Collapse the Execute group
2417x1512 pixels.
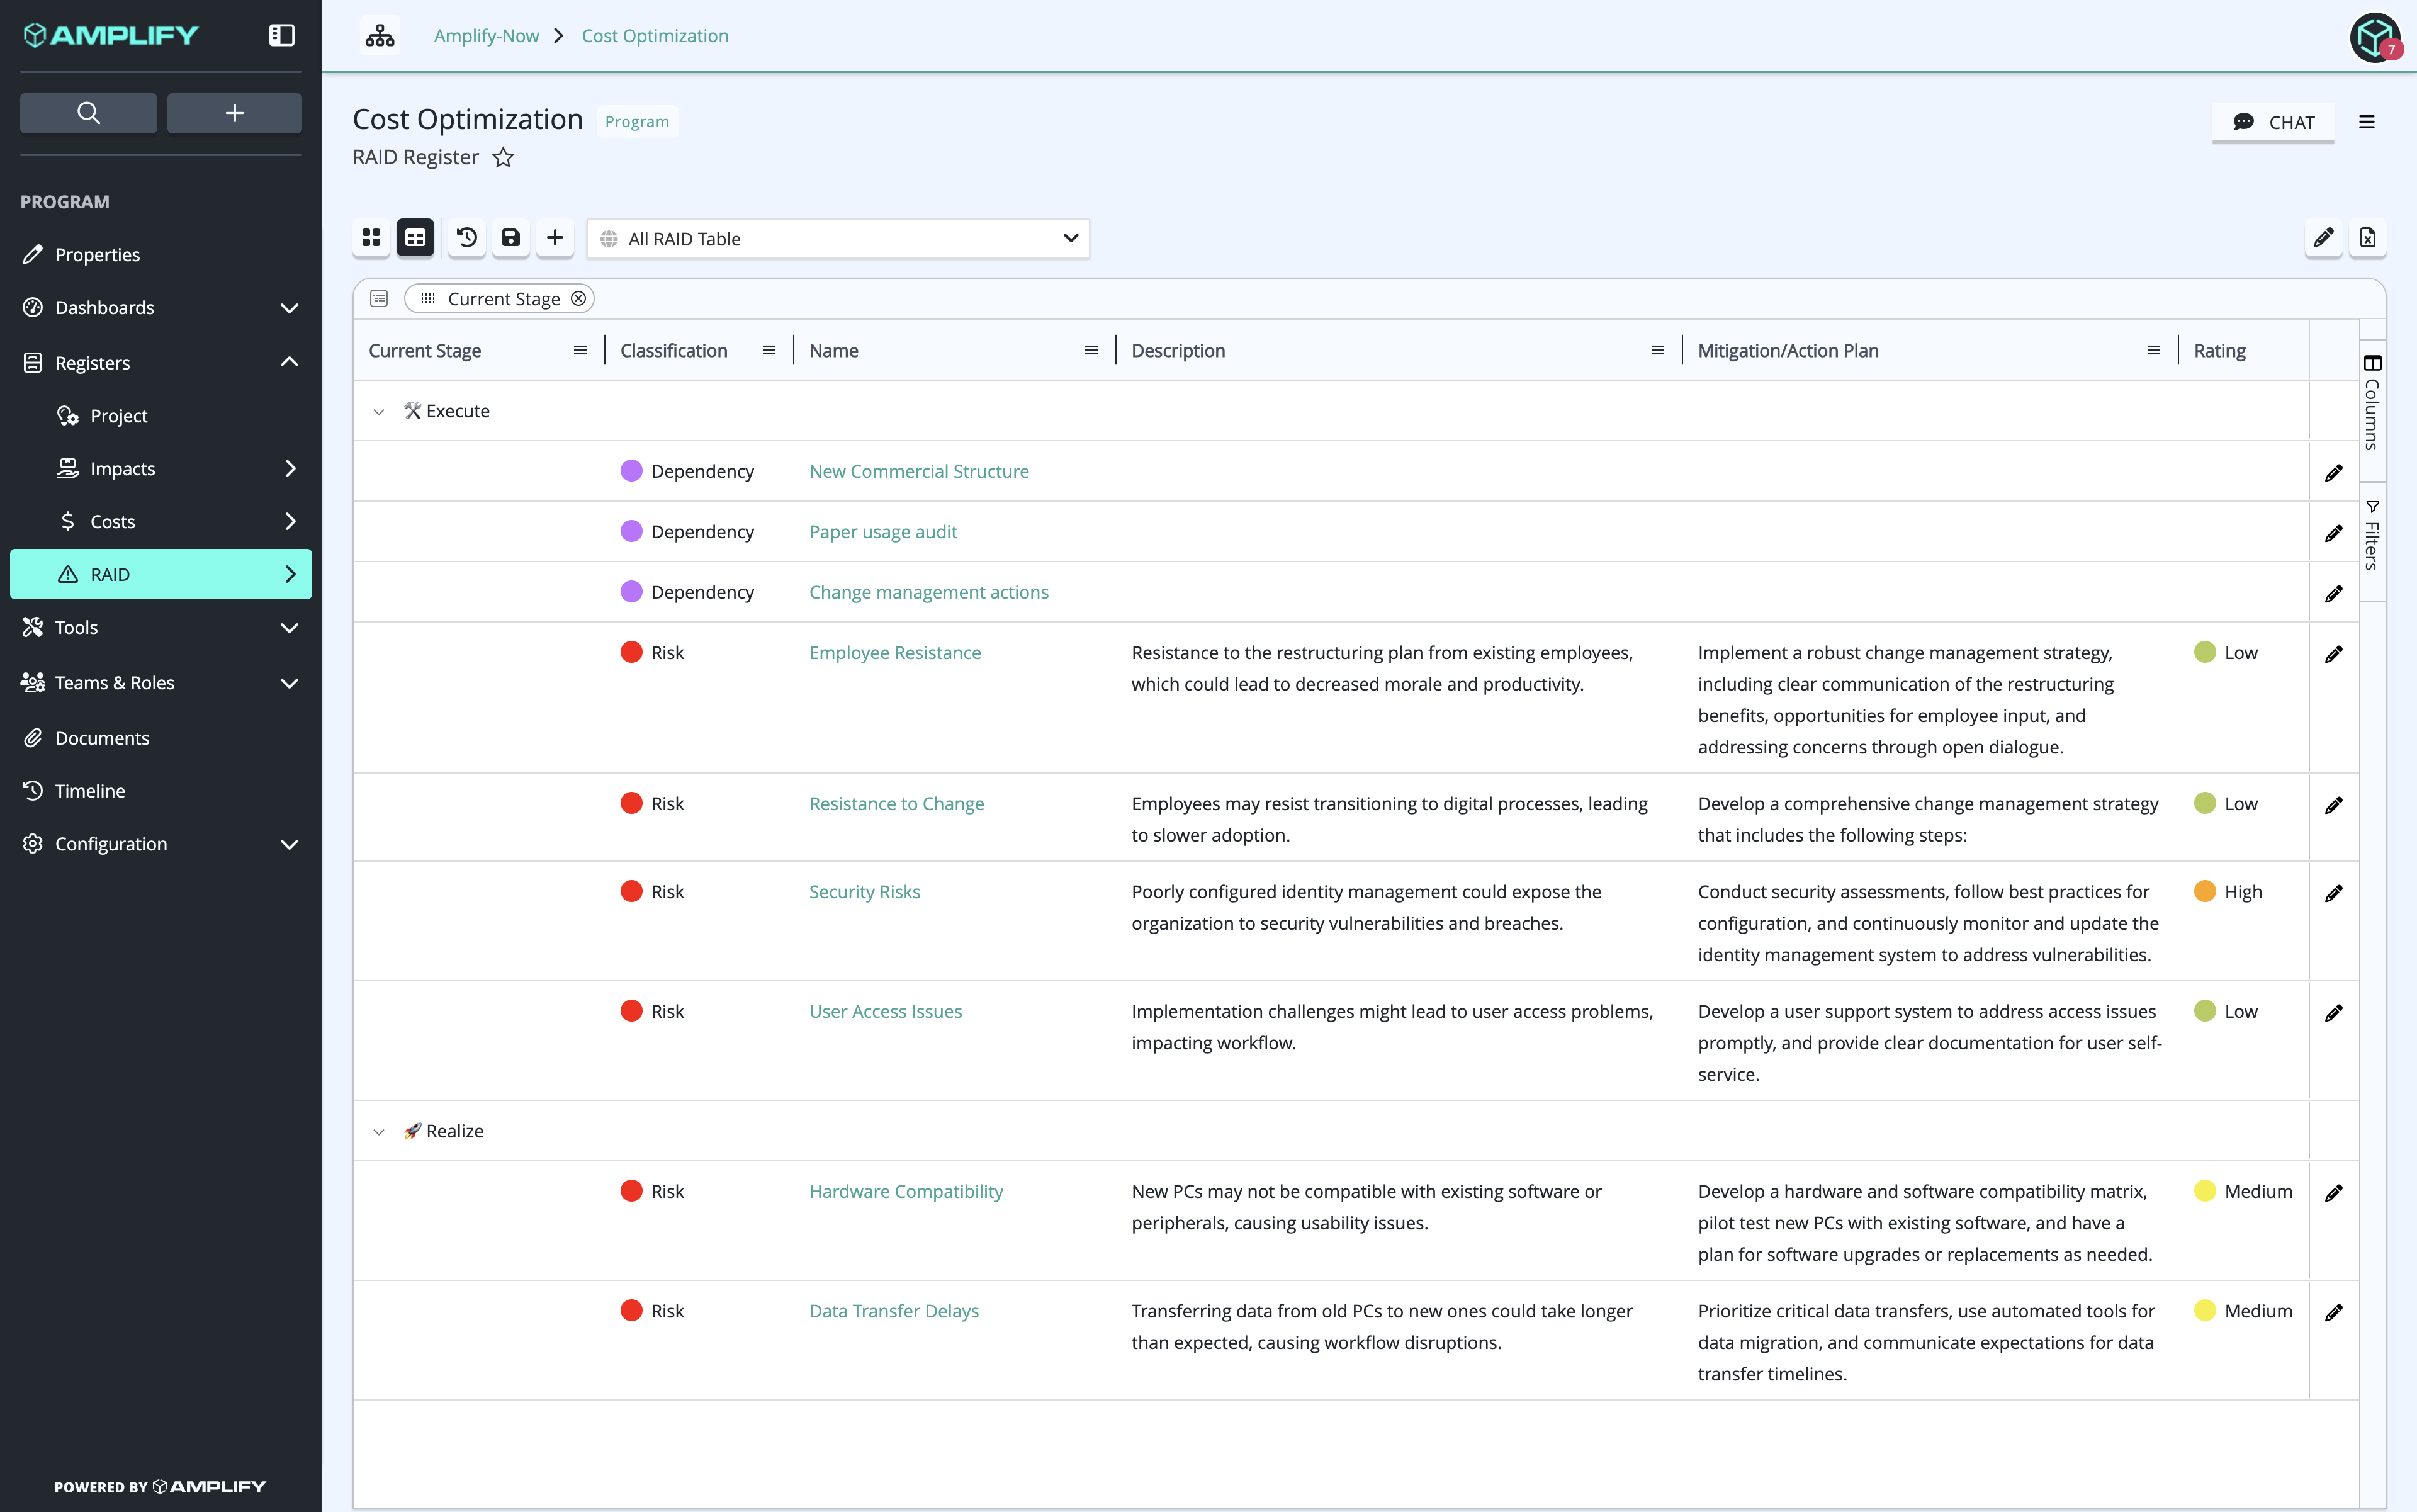click(x=379, y=411)
